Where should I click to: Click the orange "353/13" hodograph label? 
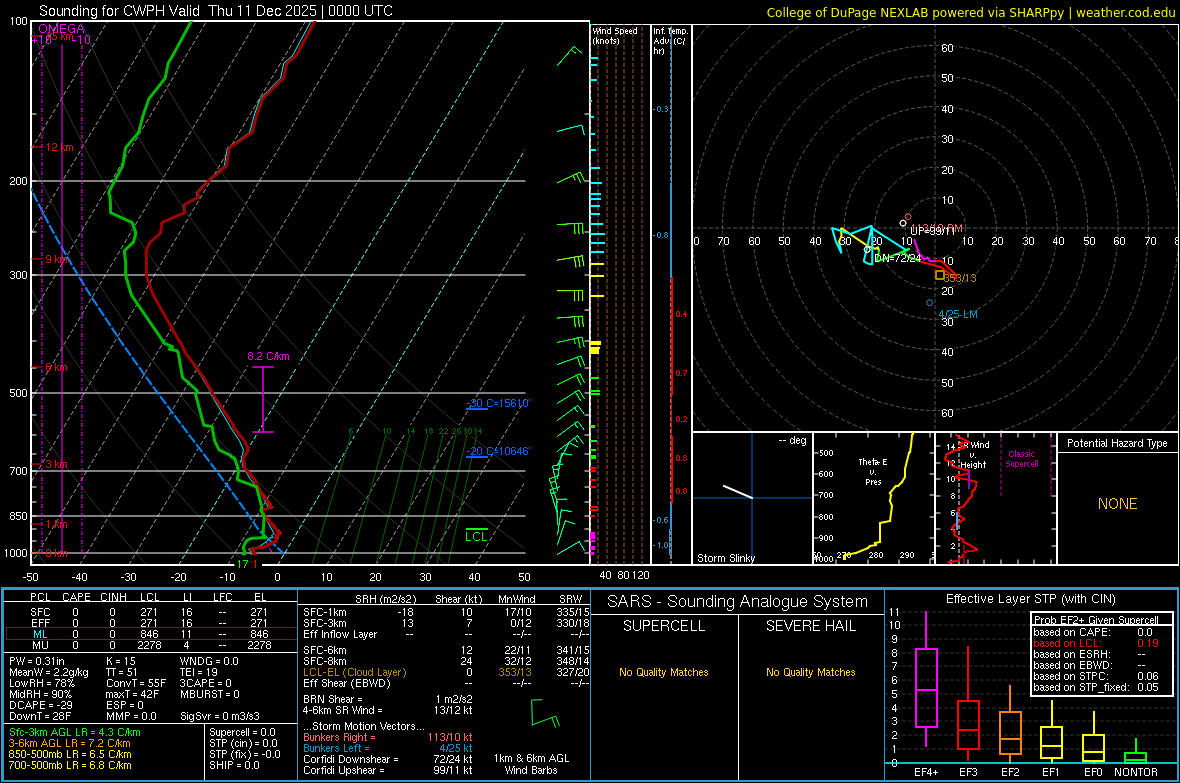(960, 278)
